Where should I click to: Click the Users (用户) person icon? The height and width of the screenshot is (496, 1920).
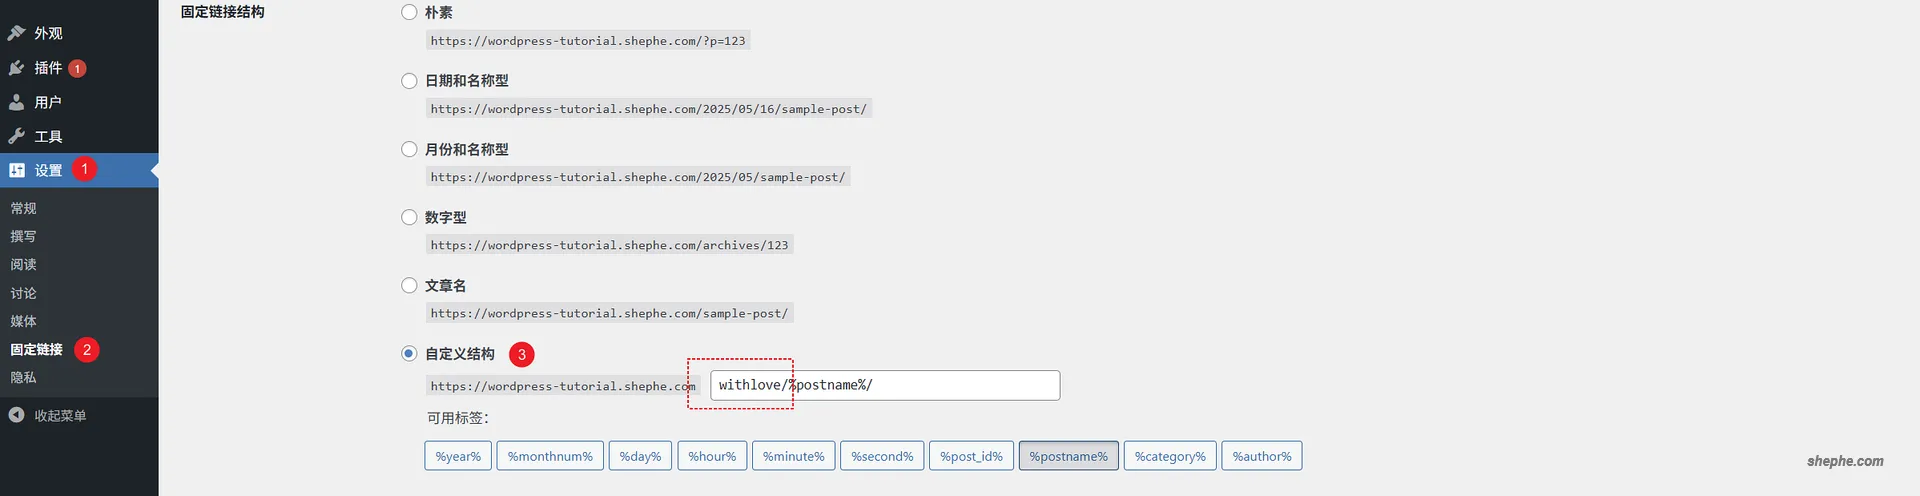(16, 102)
